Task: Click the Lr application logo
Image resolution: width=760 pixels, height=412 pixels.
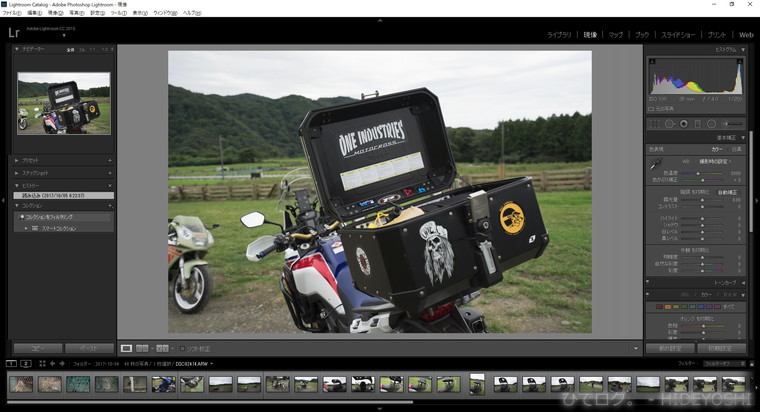Action: [x=14, y=32]
